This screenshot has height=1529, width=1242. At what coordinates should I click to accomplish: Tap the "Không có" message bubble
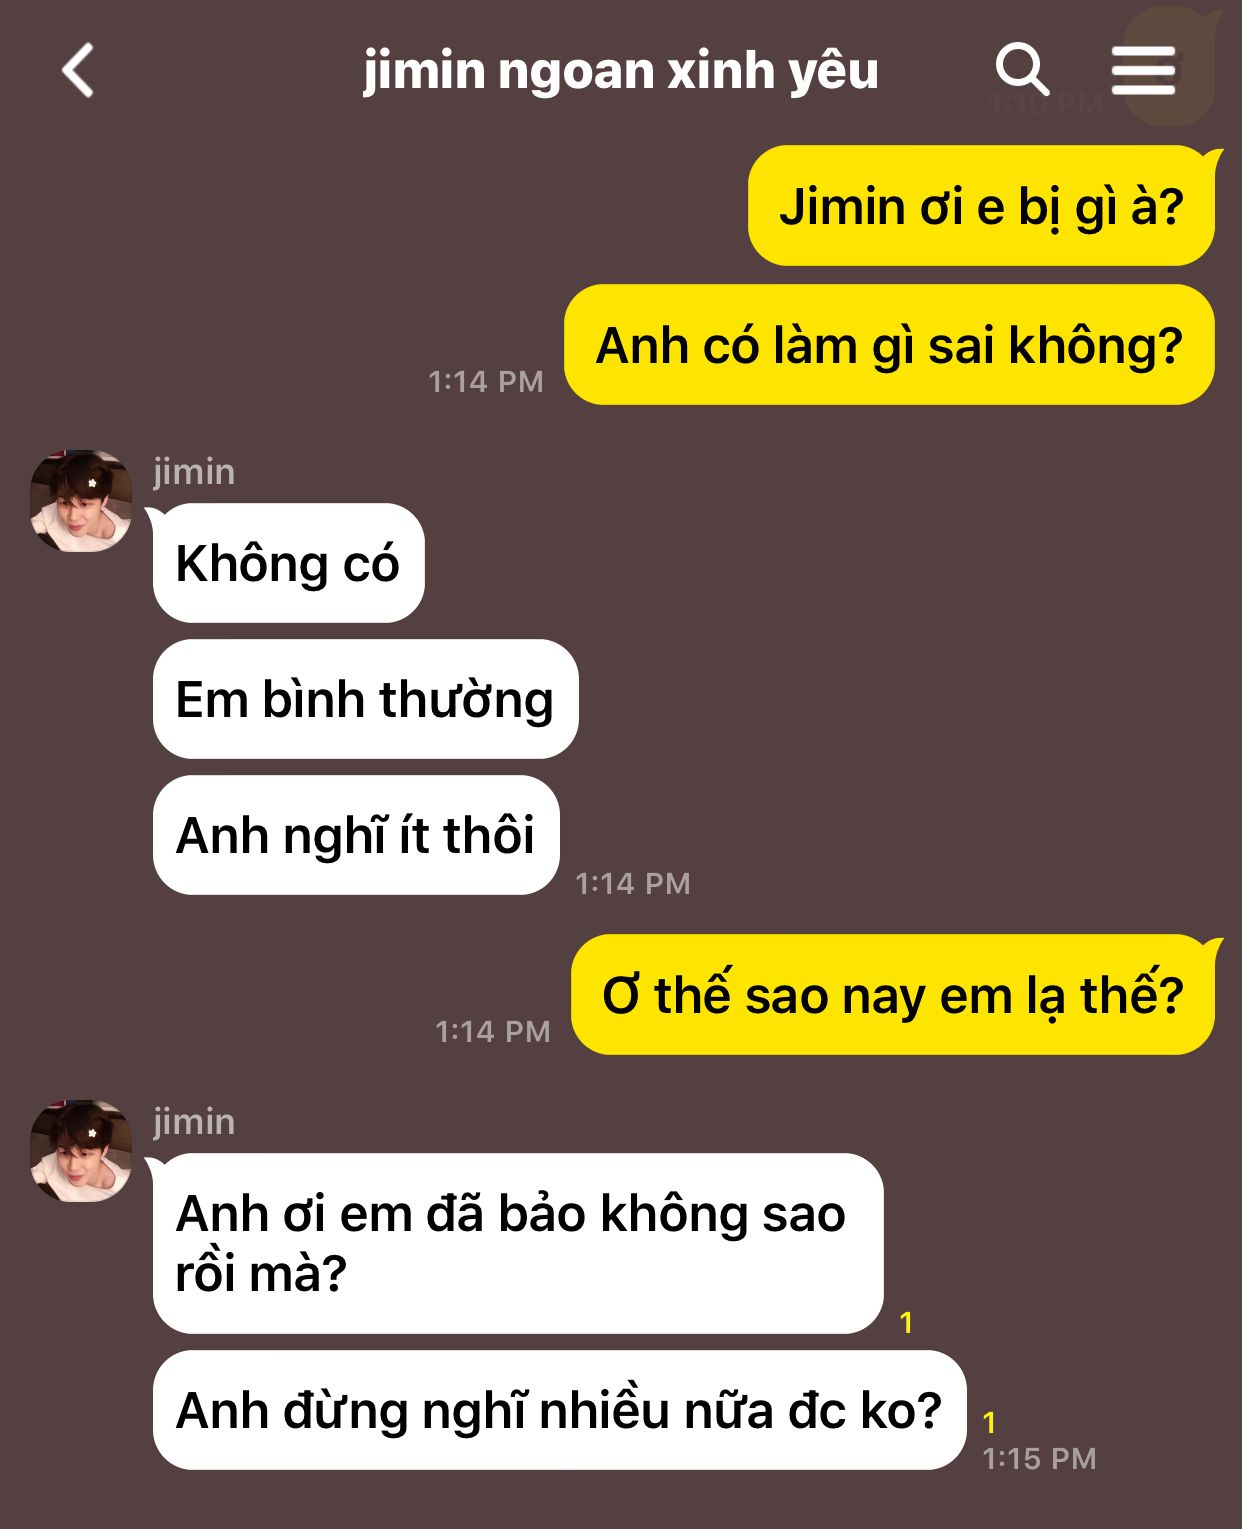click(x=288, y=563)
